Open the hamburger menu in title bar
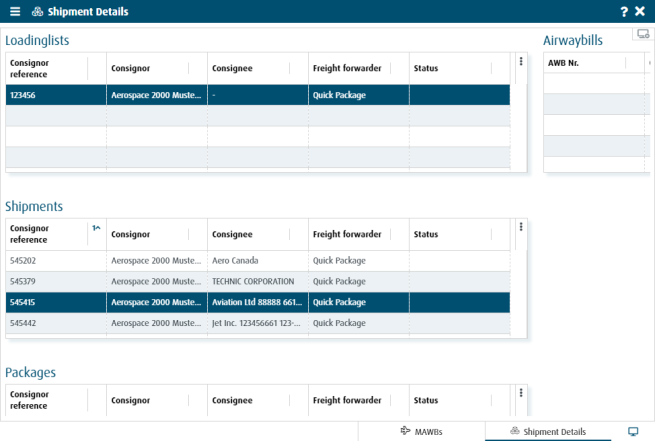Viewport: 656px width, 441px height. pyautogui.click(x=15, y=11)
